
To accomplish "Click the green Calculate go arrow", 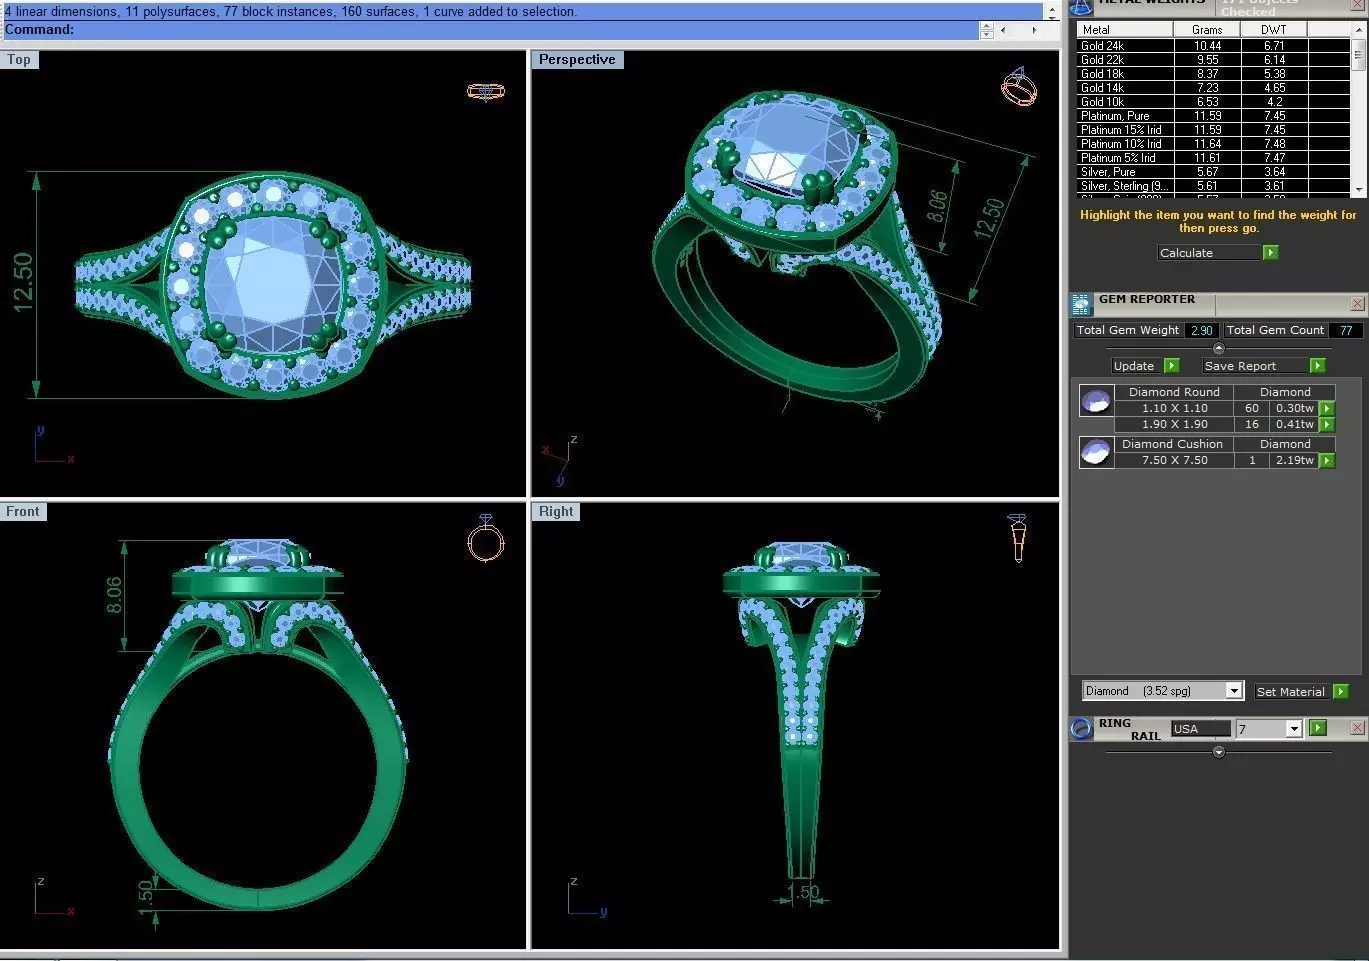I will [1270, 253].
